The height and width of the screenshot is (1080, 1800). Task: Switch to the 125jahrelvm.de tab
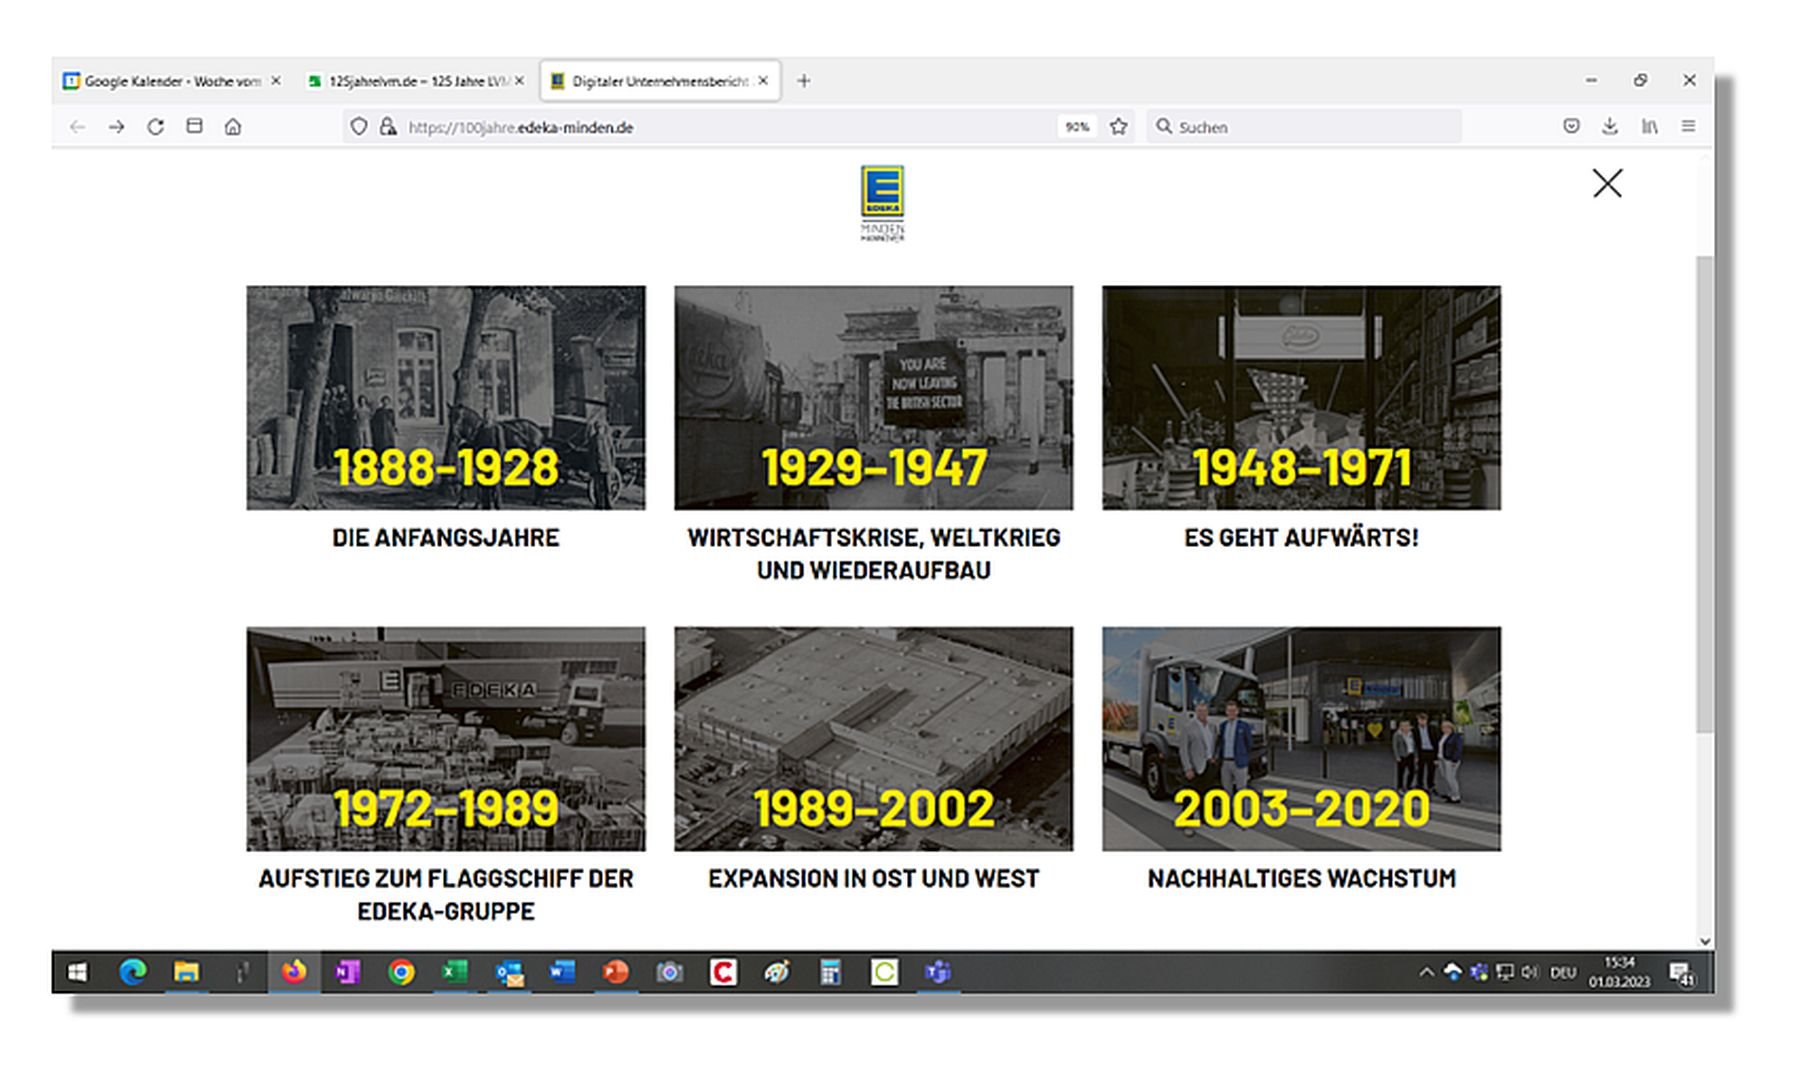click(415, 81)
